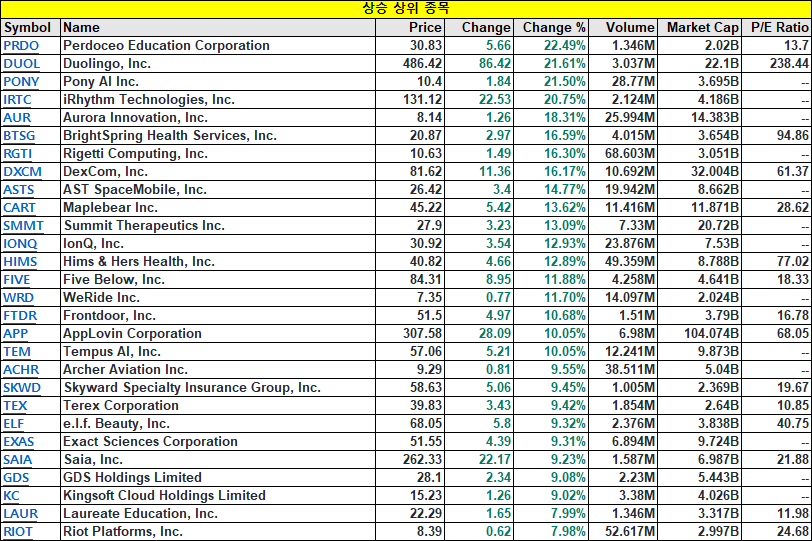This screenshot has height=541, width=812.
Task: Open the KC ticker link
Action: 11,495
